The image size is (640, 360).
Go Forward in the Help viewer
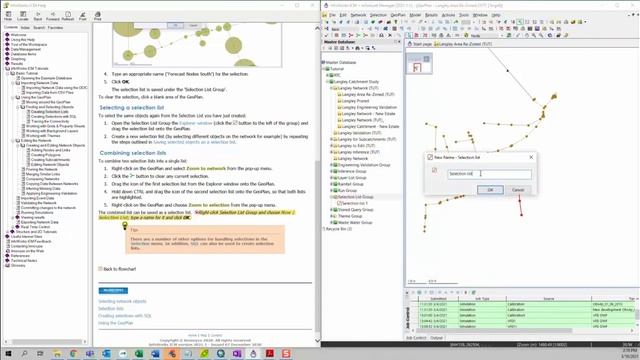(x=53, y=16)
